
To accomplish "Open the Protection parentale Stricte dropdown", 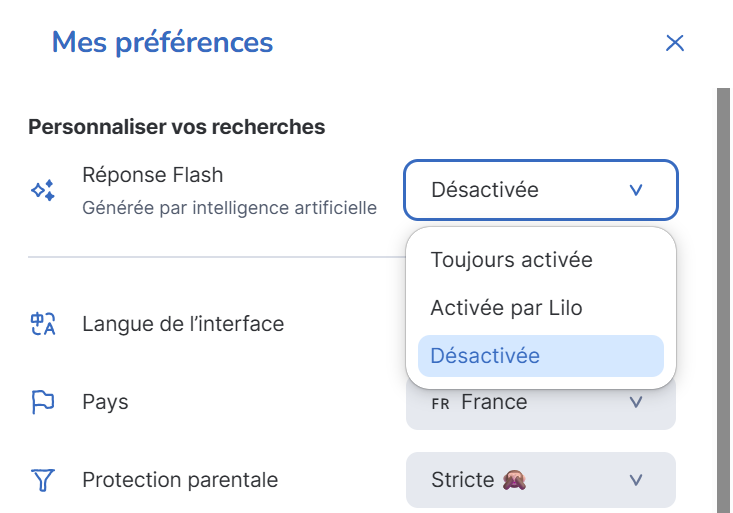I will click(x=540, y=480).
